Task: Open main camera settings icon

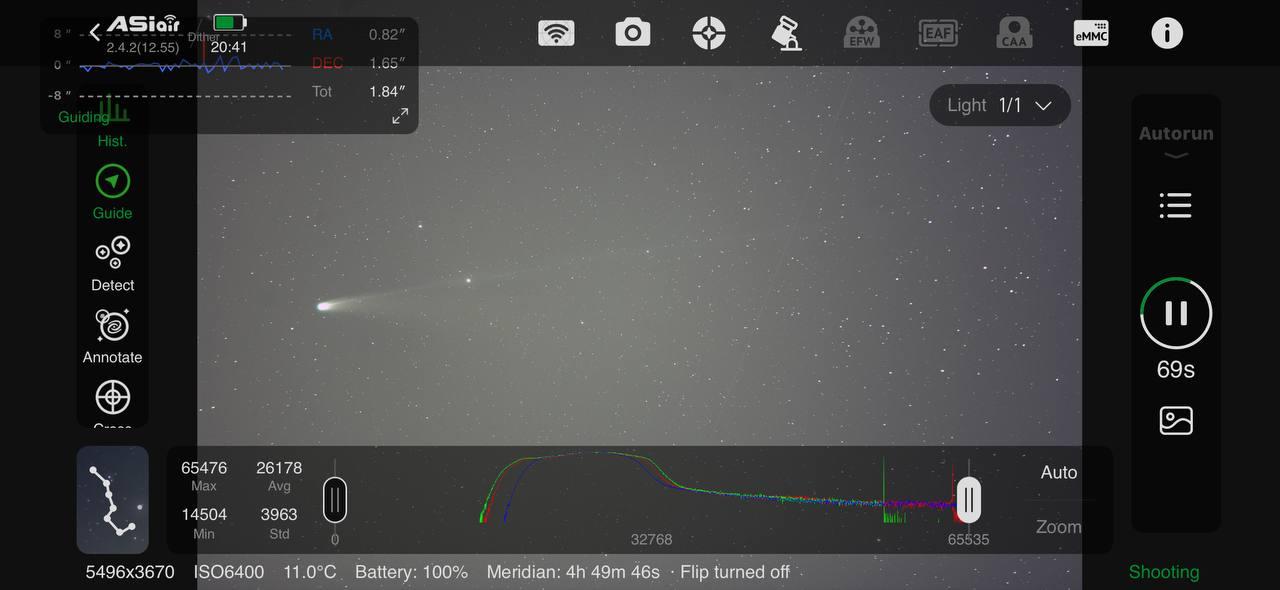Action: click(632, 33)
